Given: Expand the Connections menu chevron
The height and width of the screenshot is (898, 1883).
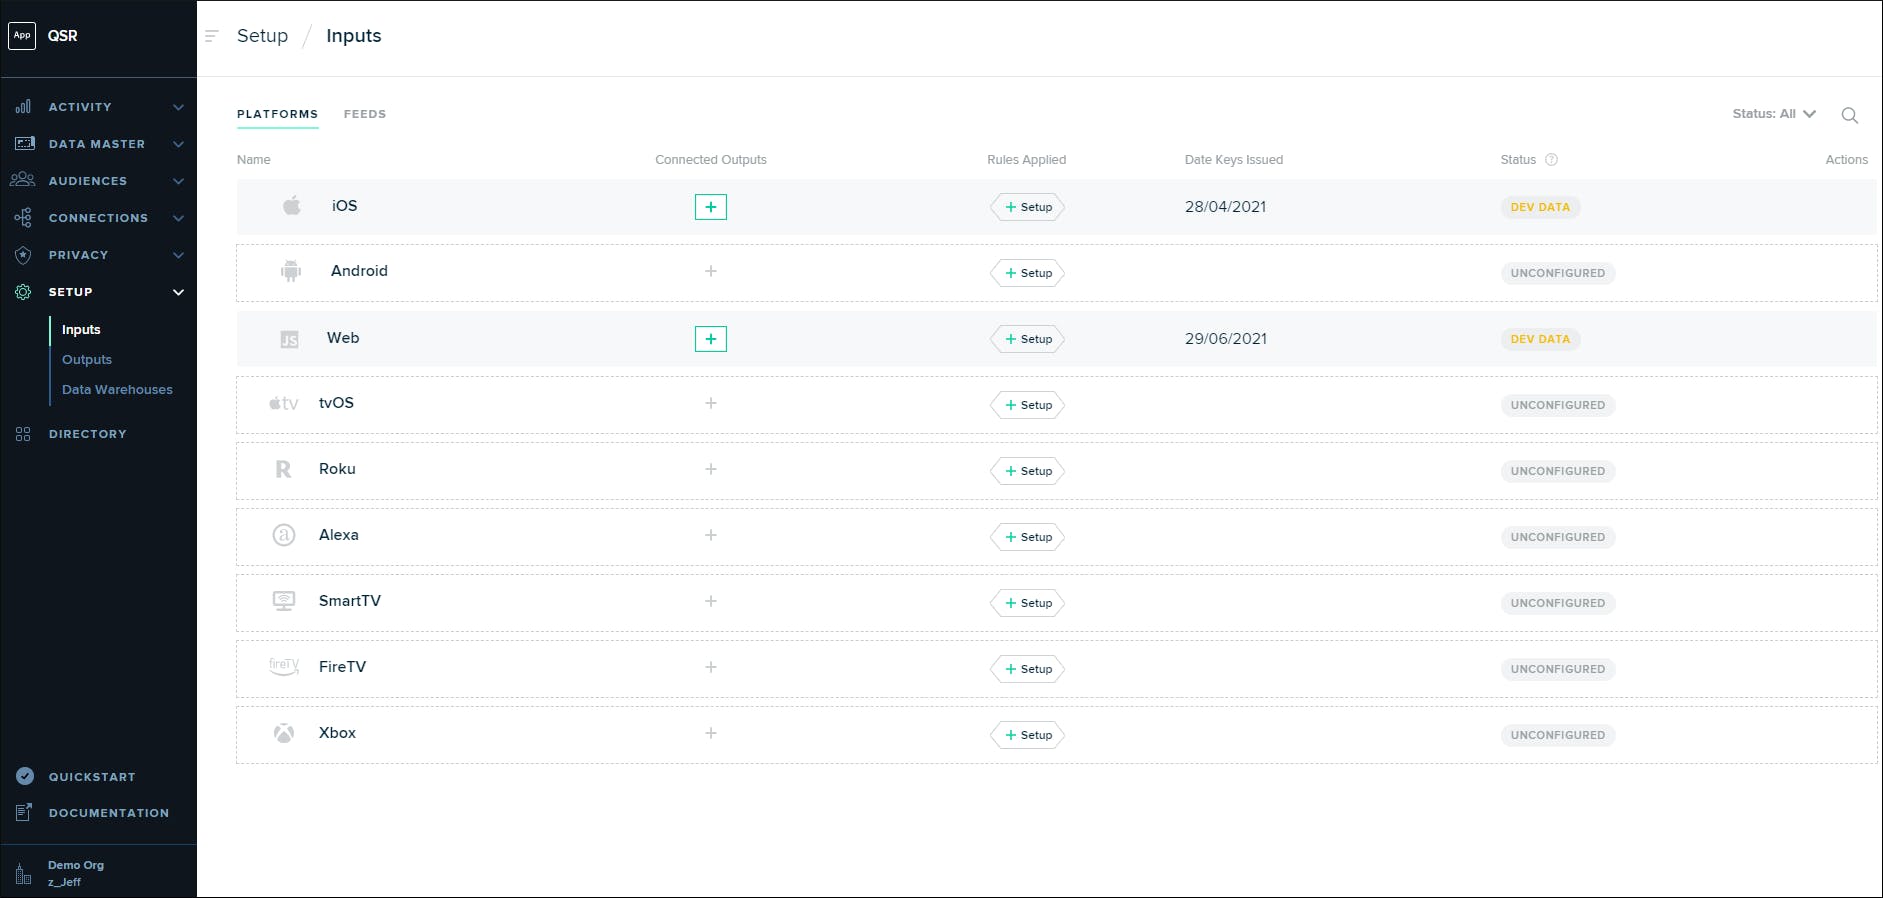Looking at the screenshot, I should click(178, 218).
